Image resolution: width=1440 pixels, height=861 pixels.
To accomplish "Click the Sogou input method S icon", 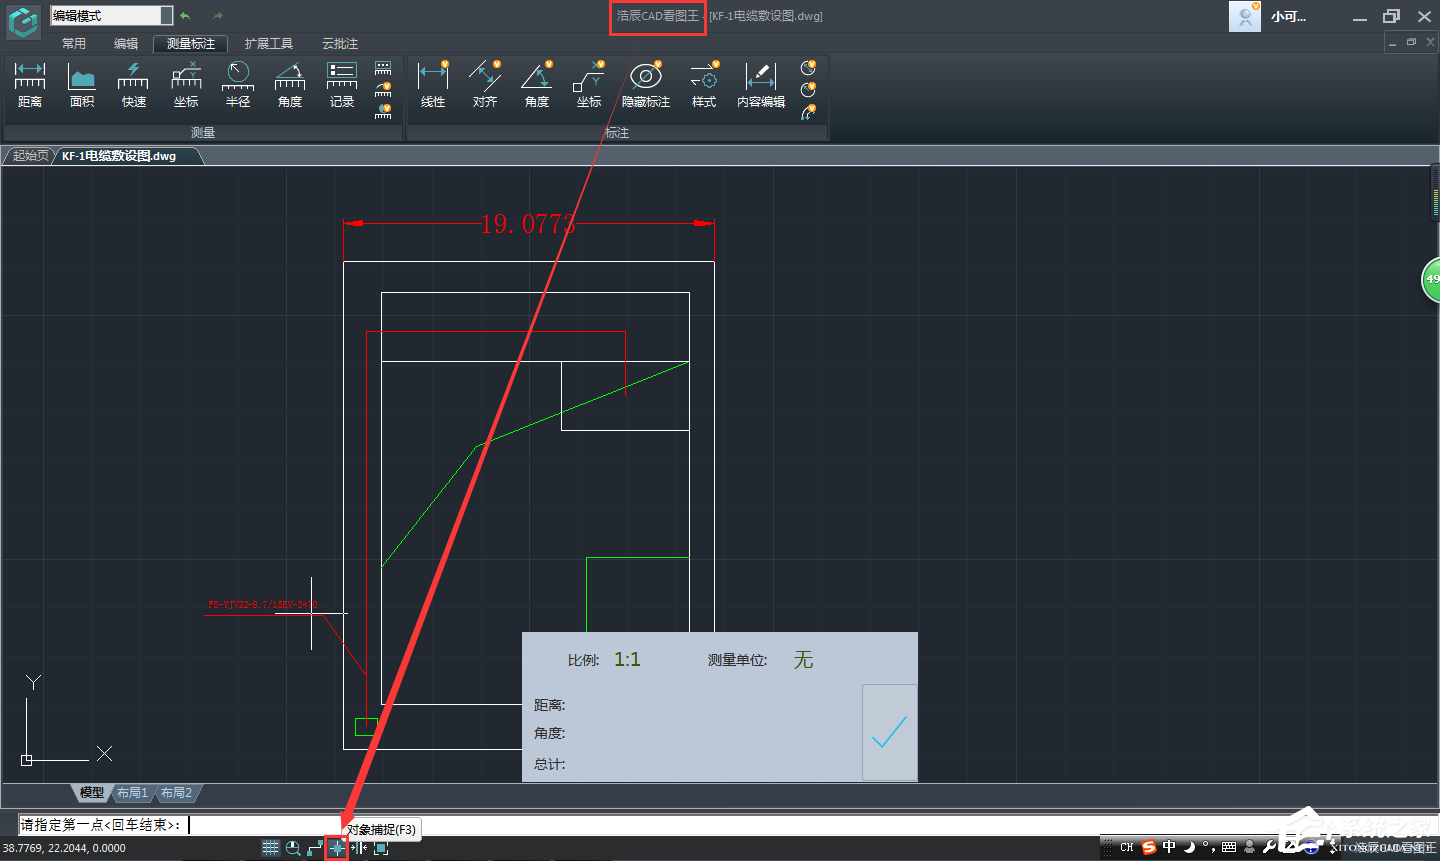I will [1149, 847].
